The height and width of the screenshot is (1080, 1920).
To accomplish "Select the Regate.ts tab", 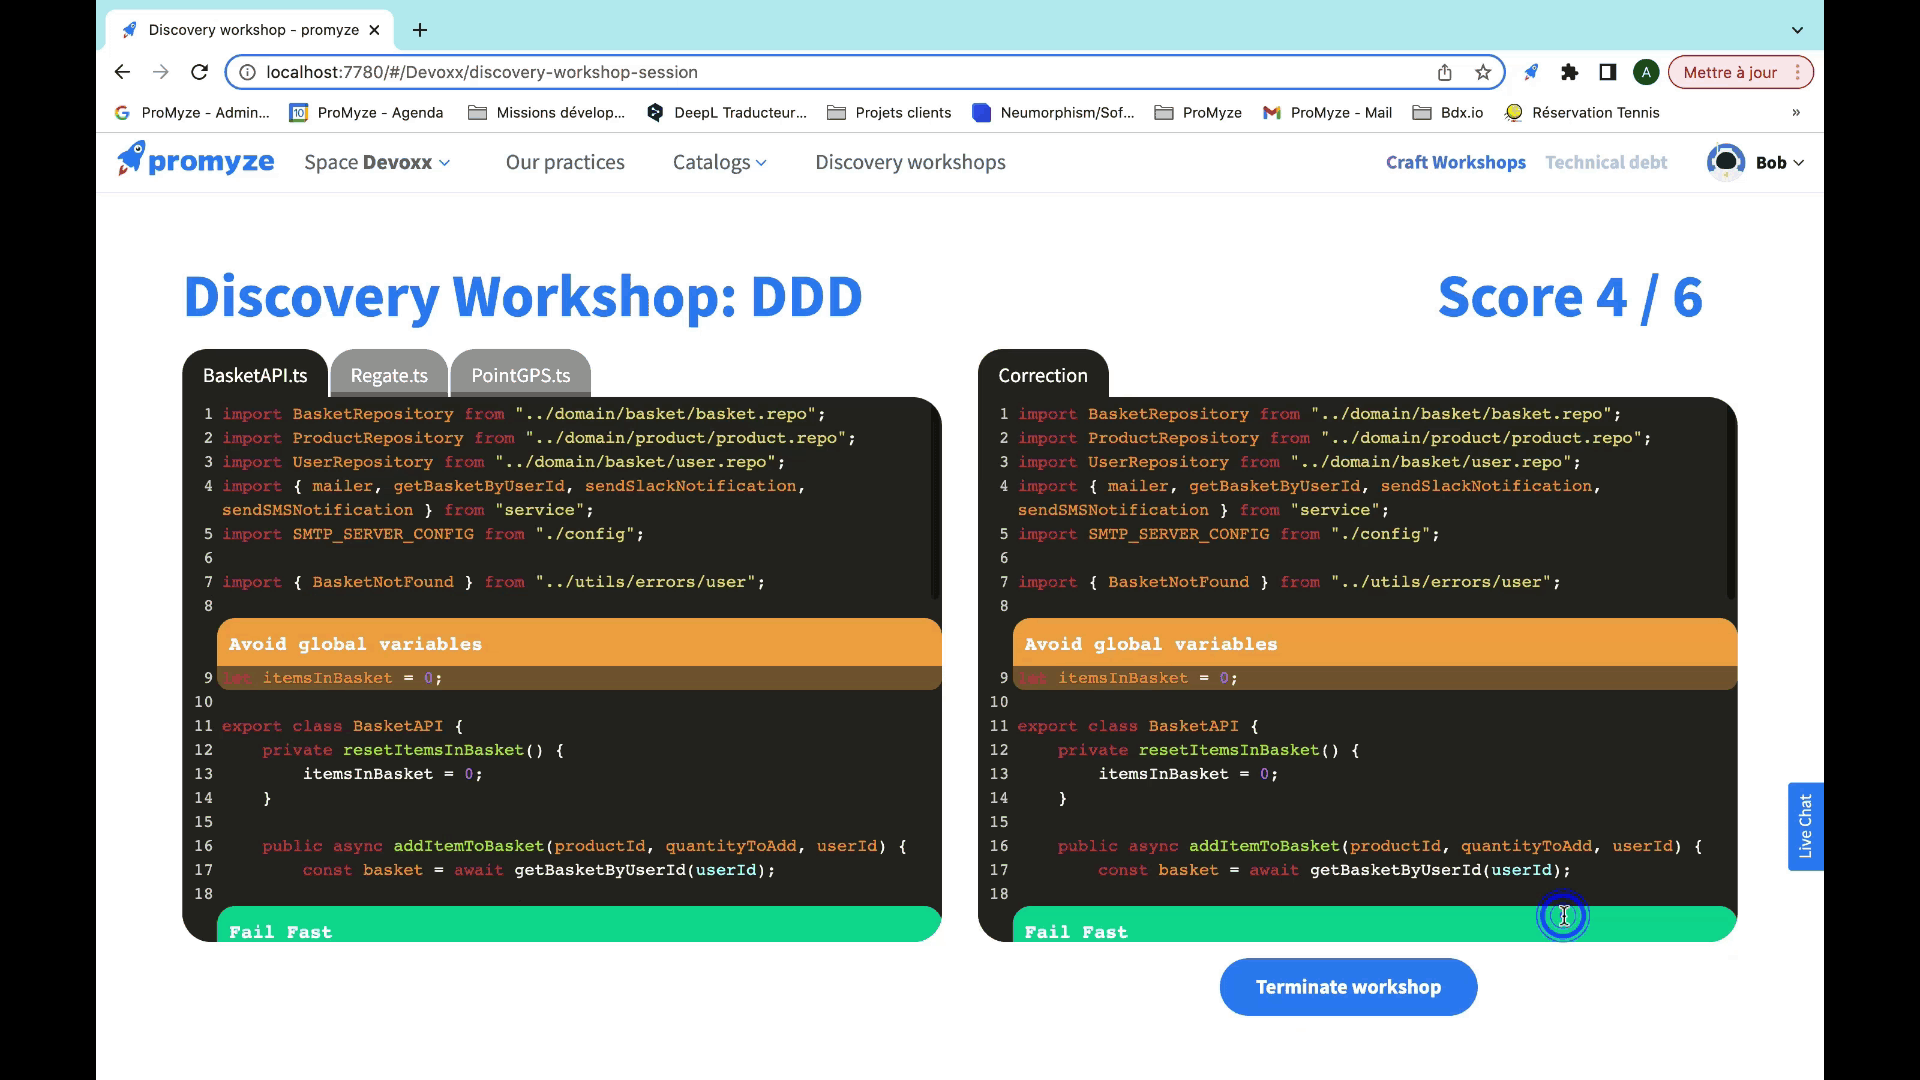I will tap(390, 375).
